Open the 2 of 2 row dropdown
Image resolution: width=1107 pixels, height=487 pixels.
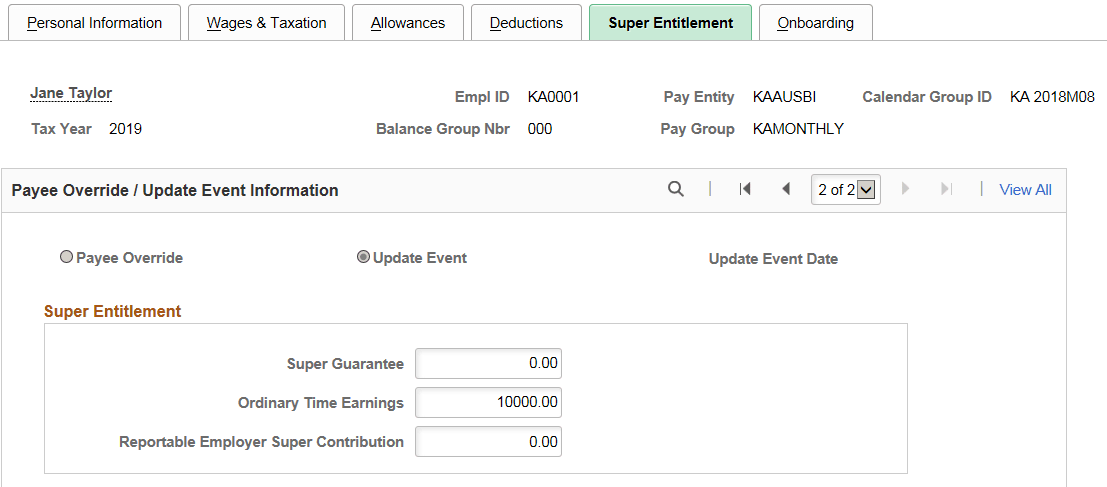pos(846,190)
